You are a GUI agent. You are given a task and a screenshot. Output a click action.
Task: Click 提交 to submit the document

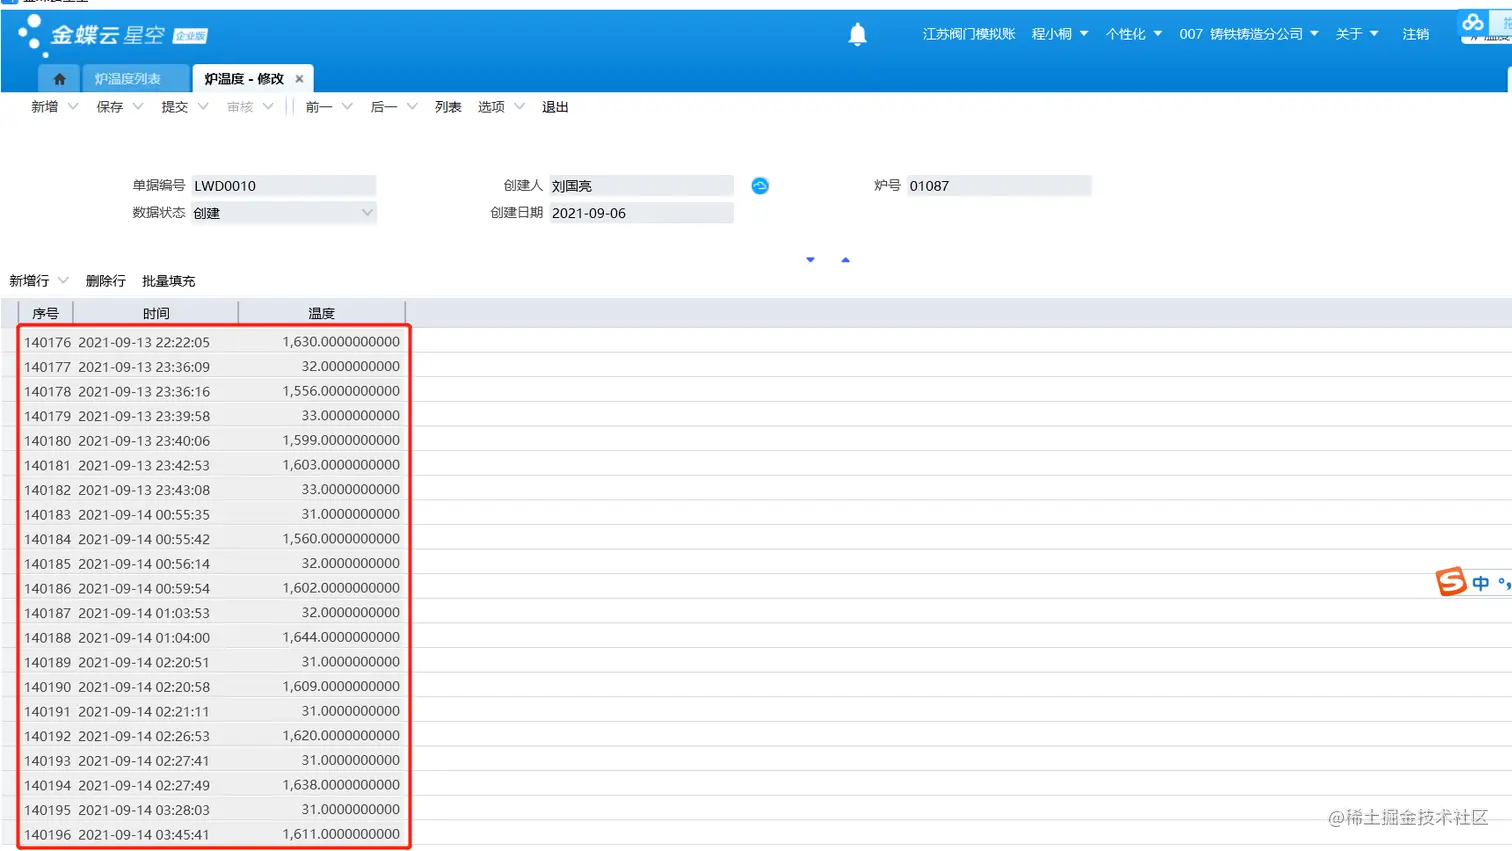point(175,106)
